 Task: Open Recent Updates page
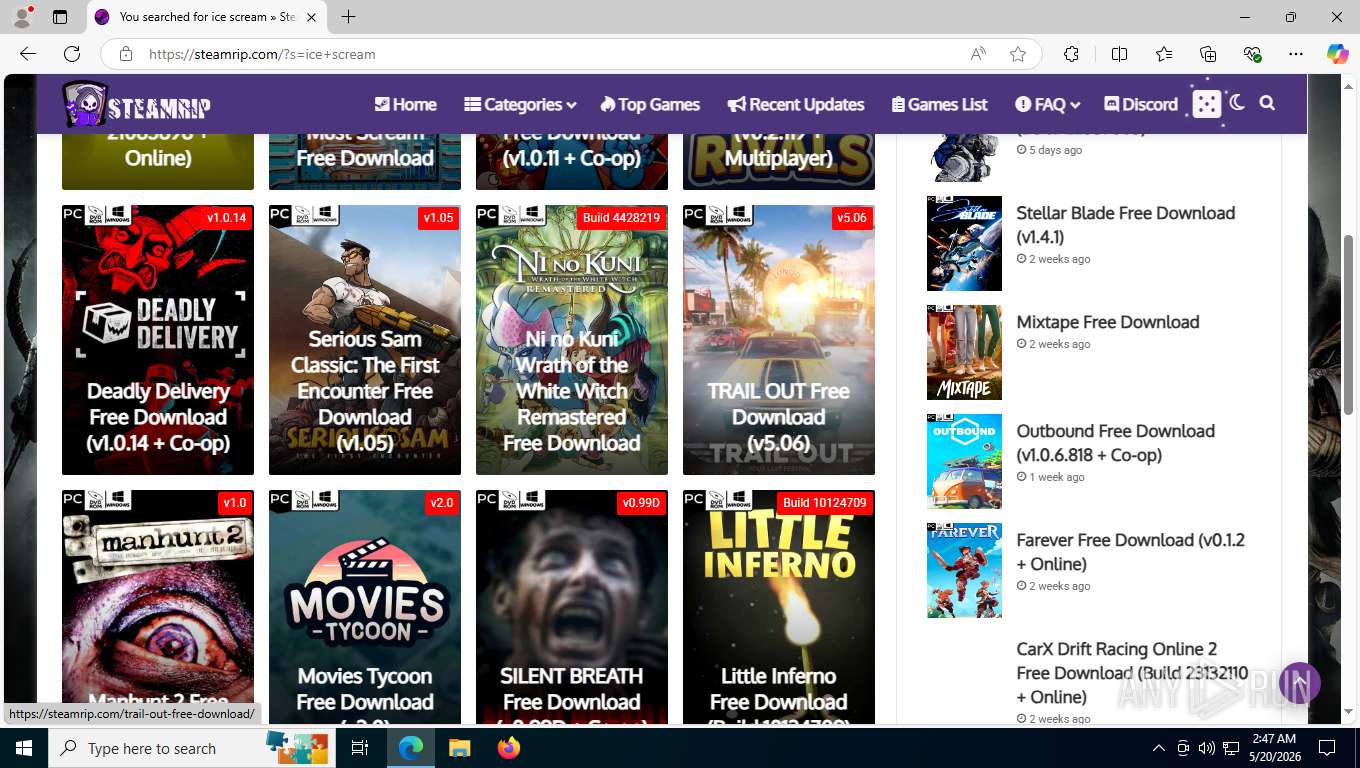796,104
